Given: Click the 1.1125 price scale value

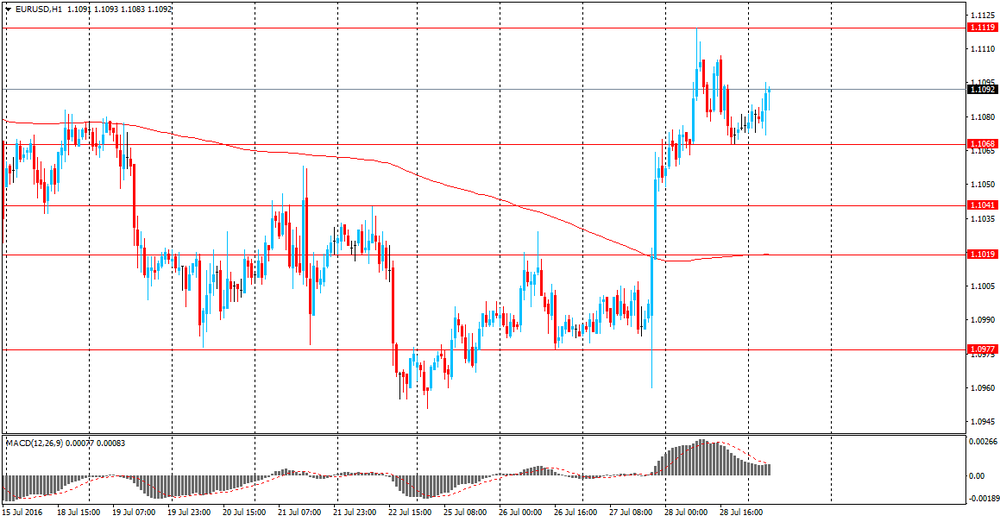Looking at the screenshot, I should (x=983, y=15).
